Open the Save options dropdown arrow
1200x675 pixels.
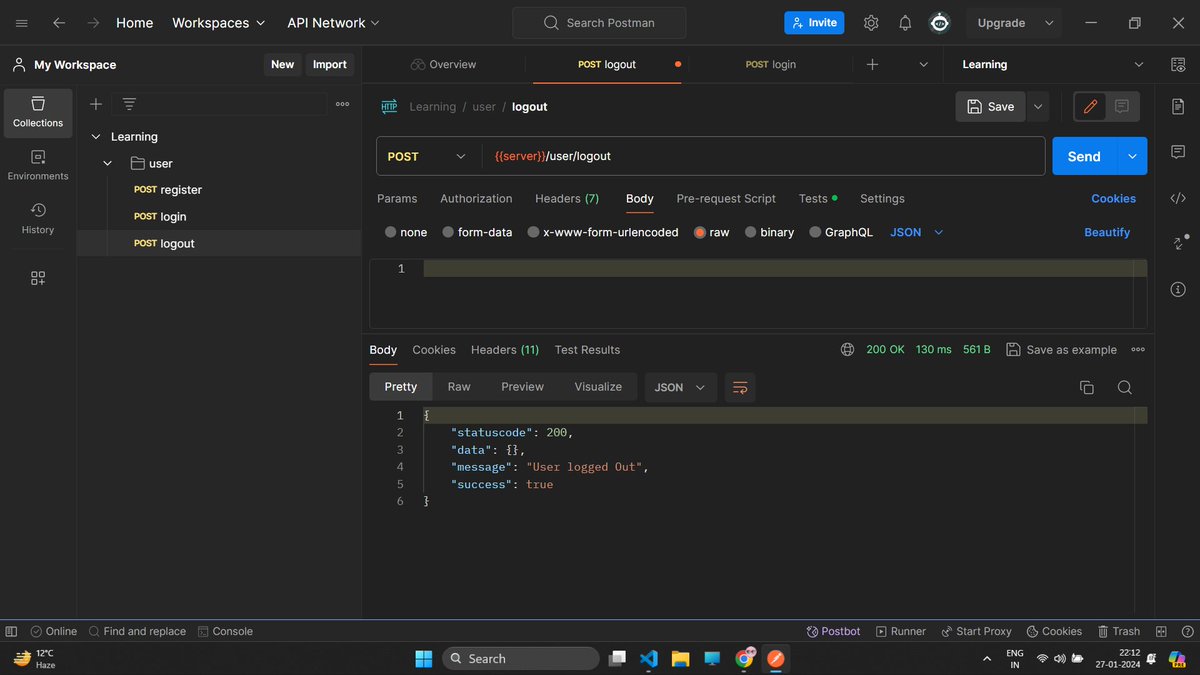(x=1038, y=106)
